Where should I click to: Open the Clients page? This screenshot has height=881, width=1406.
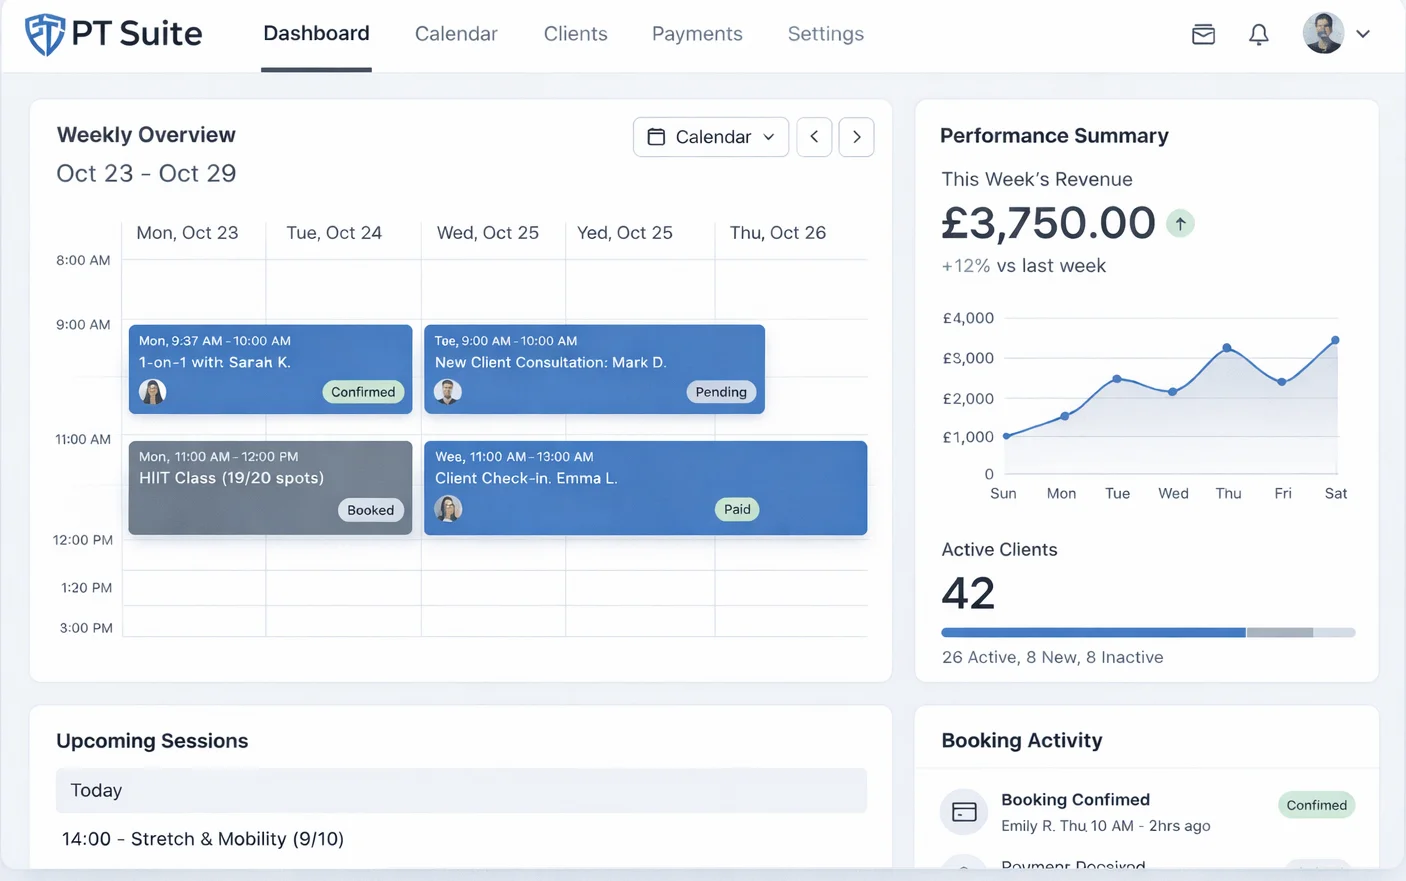575,33
